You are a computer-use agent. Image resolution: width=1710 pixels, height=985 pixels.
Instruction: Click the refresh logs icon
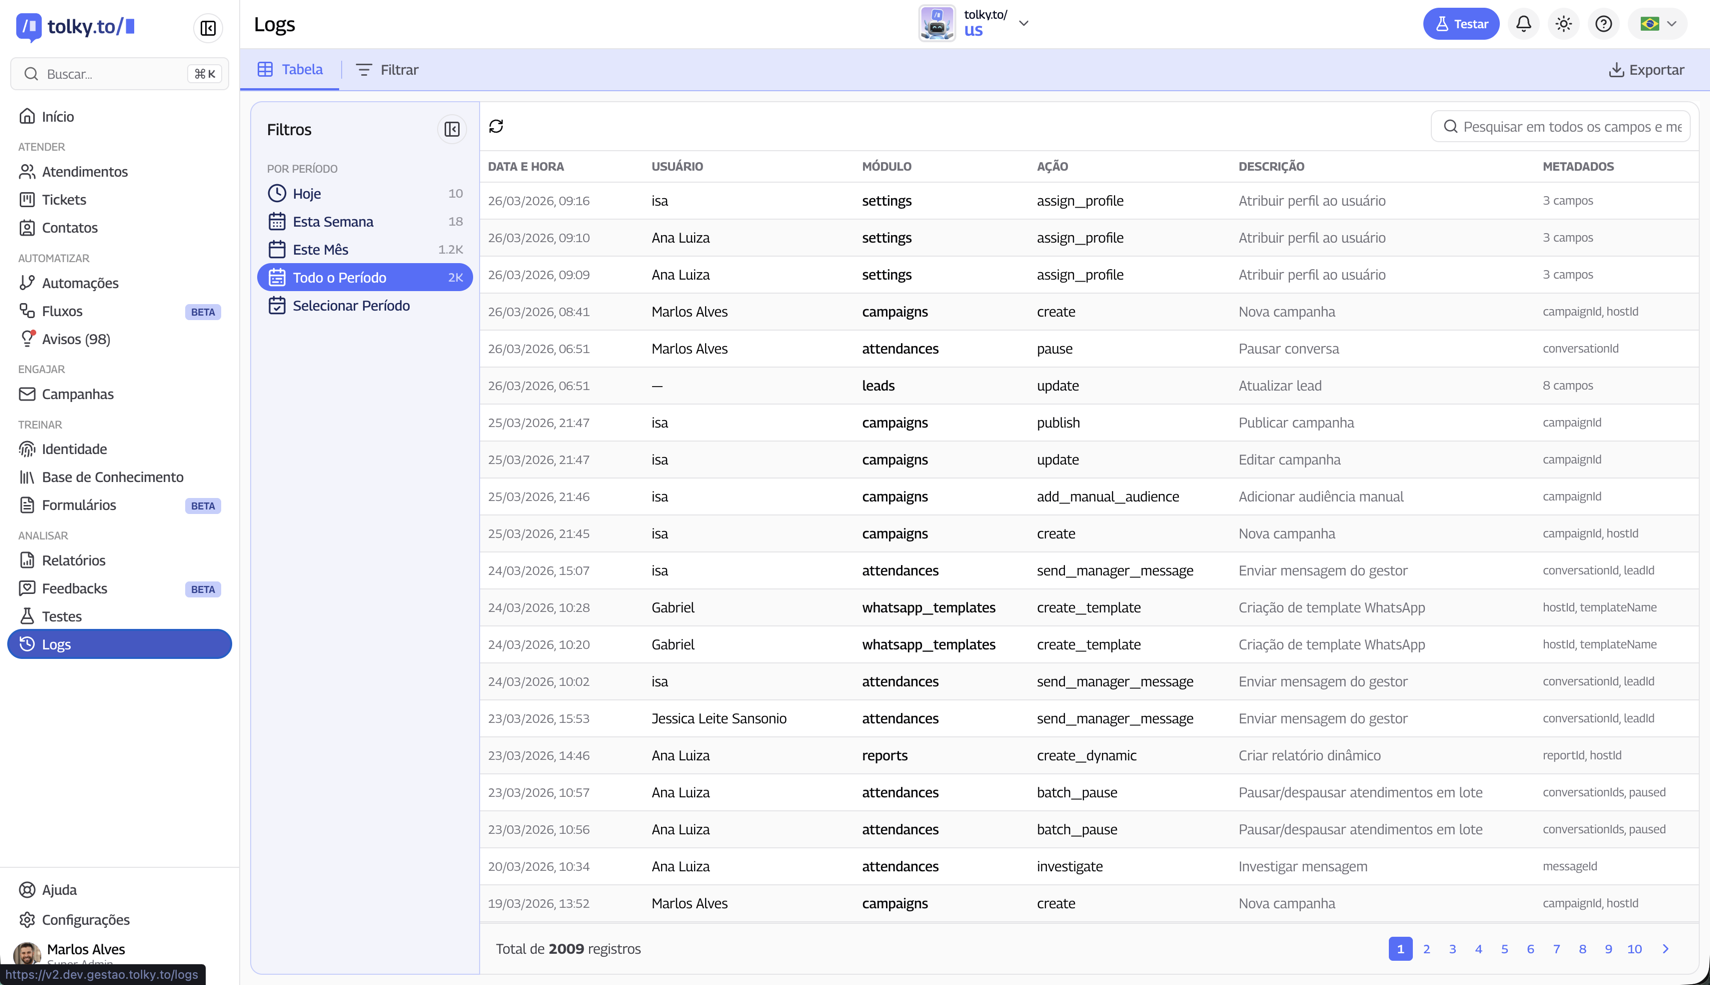(496, 127)
